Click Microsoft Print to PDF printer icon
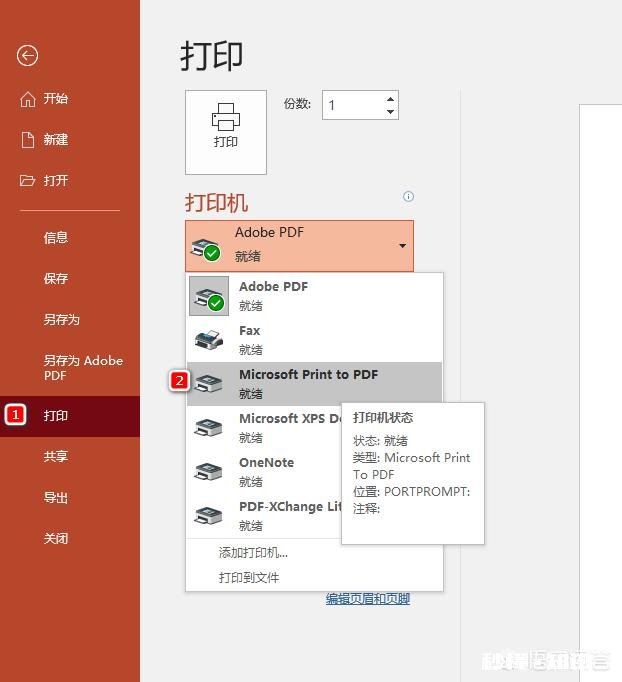The height and width of the screenshot is (682, 622). tap(209, 384)
